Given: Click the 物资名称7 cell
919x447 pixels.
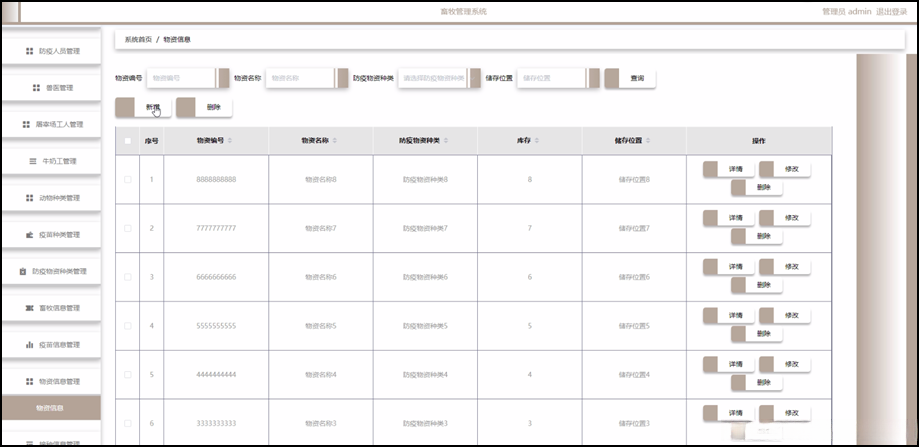Looking at the screenshot, I should pos(321,228).
